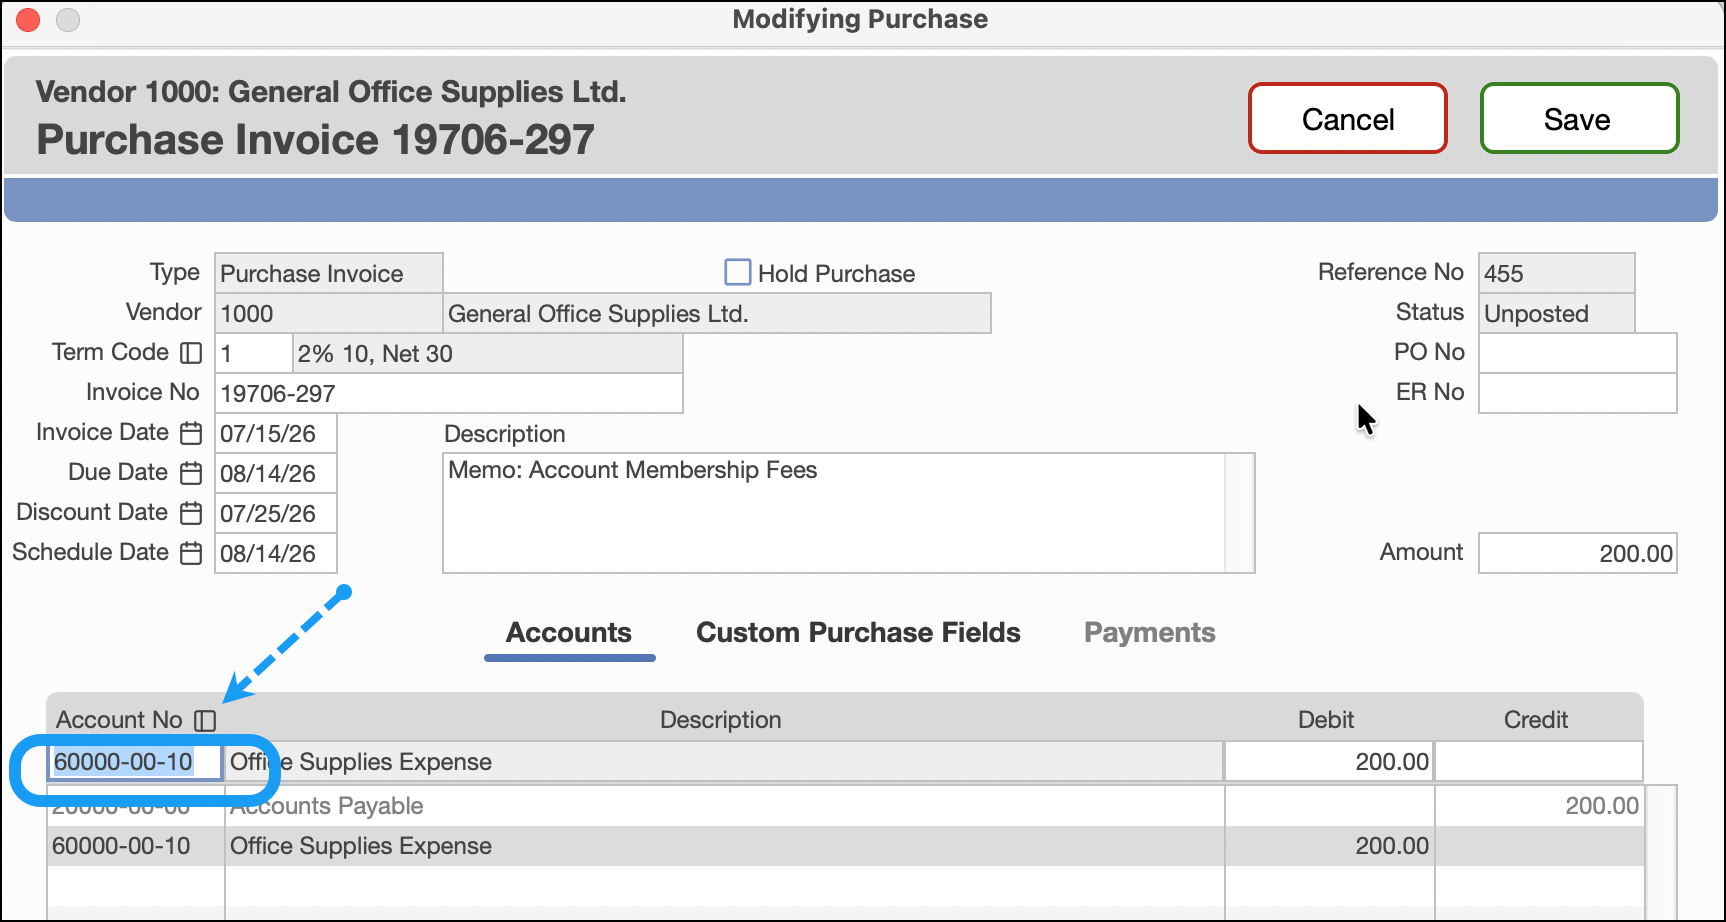Switch to the Custom Purchase Fields tab

858,633
